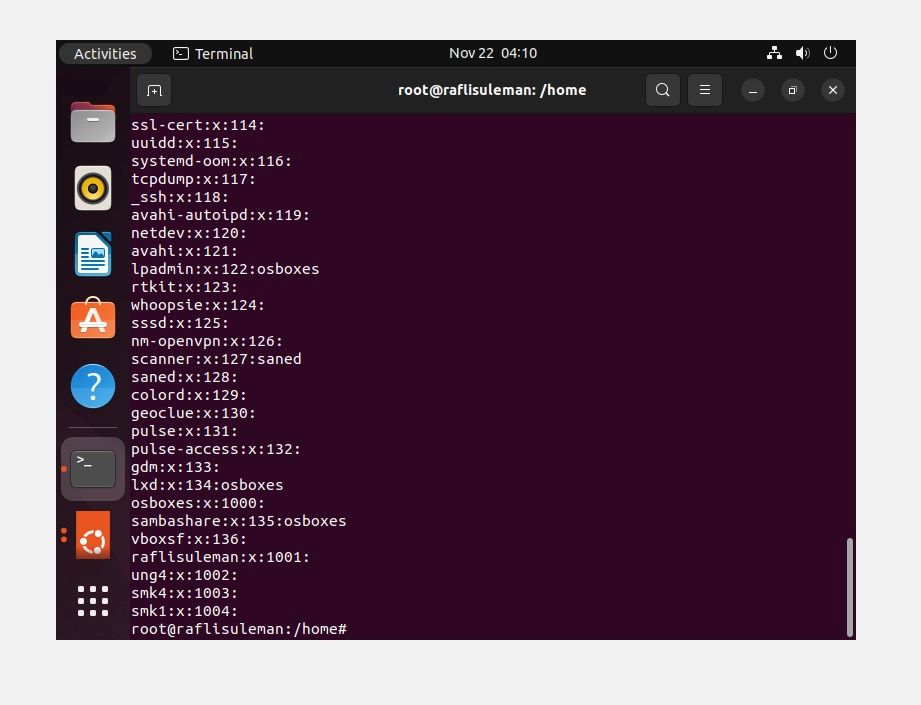Click the line systemd-oom:x:116:
This screenshot has height=705, width=921.
click(x=211, y=161)
